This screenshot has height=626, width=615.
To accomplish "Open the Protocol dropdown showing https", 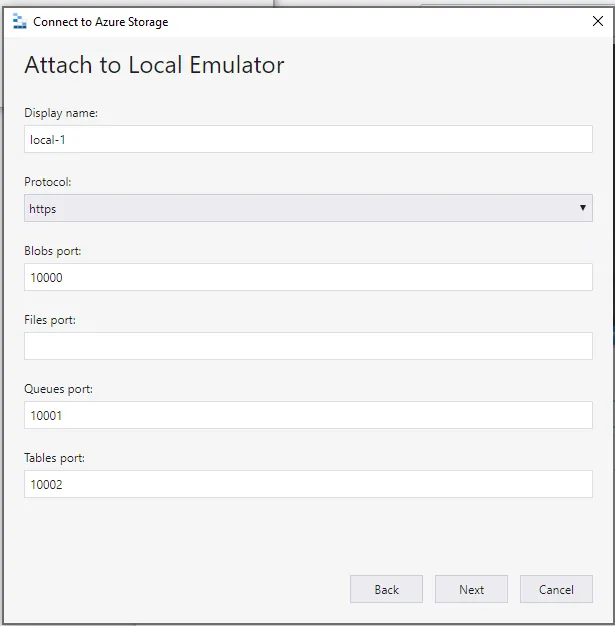I will 308,208.
